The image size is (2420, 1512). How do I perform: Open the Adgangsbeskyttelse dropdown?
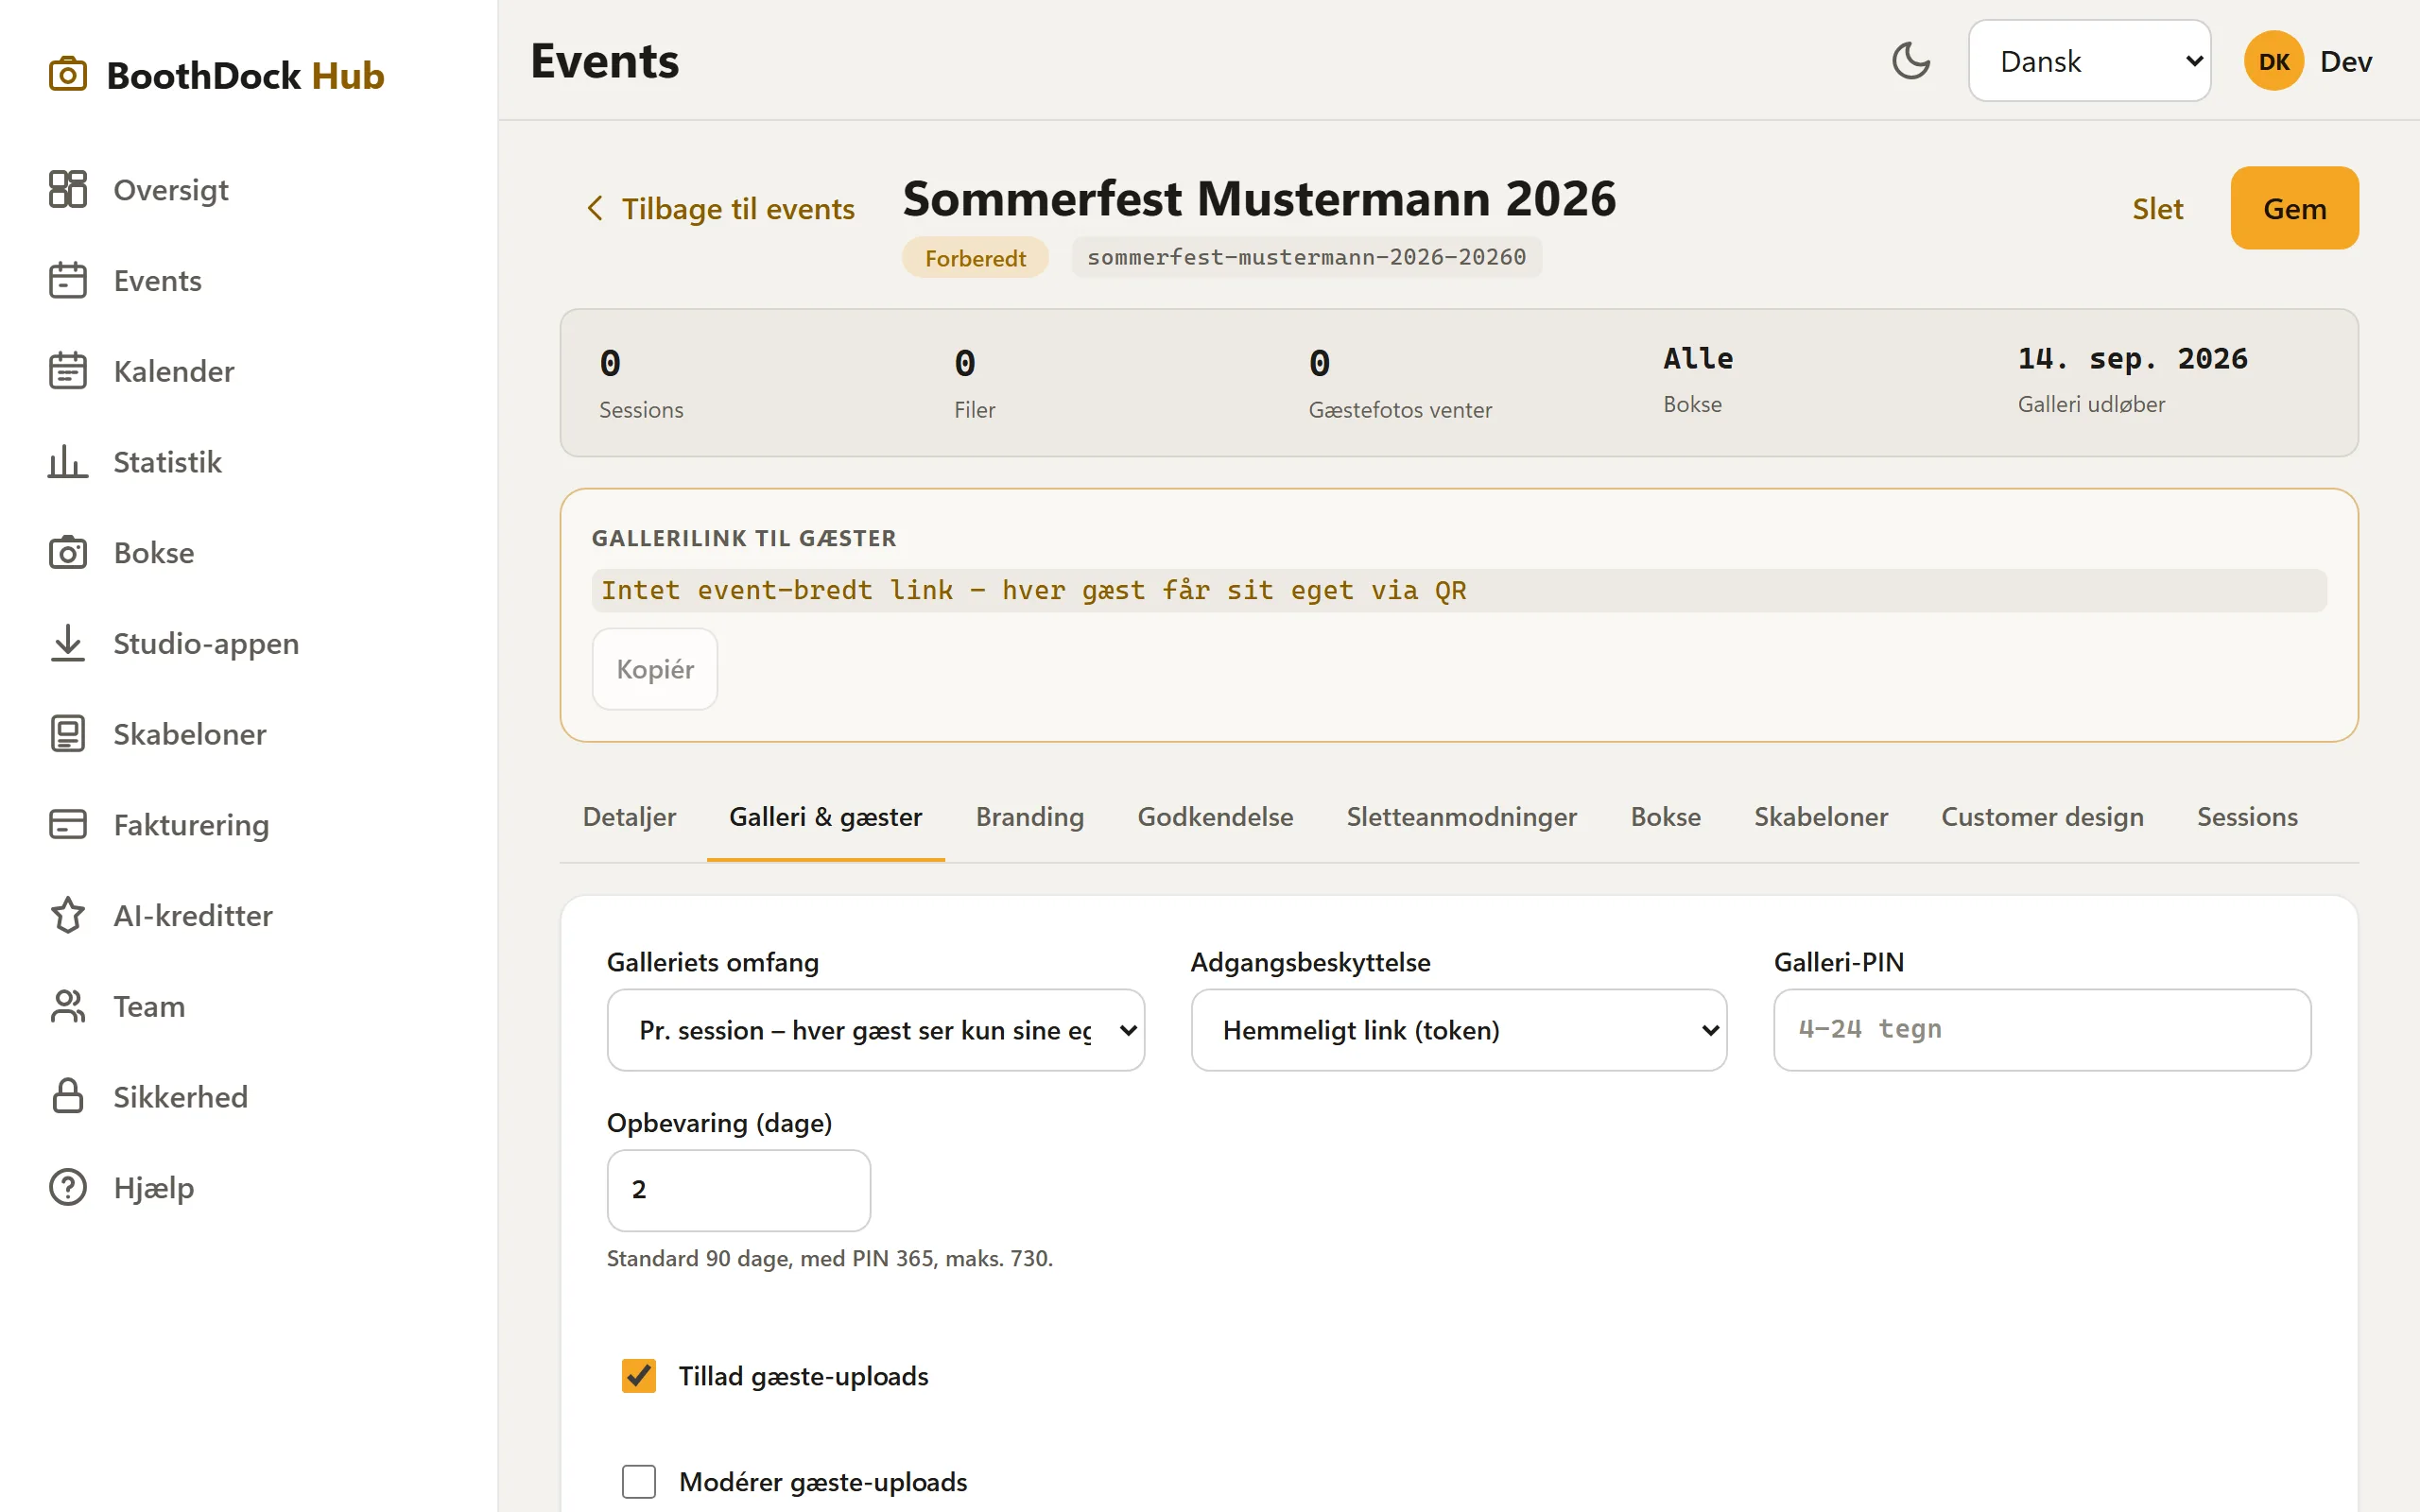click(1459, 1030)
